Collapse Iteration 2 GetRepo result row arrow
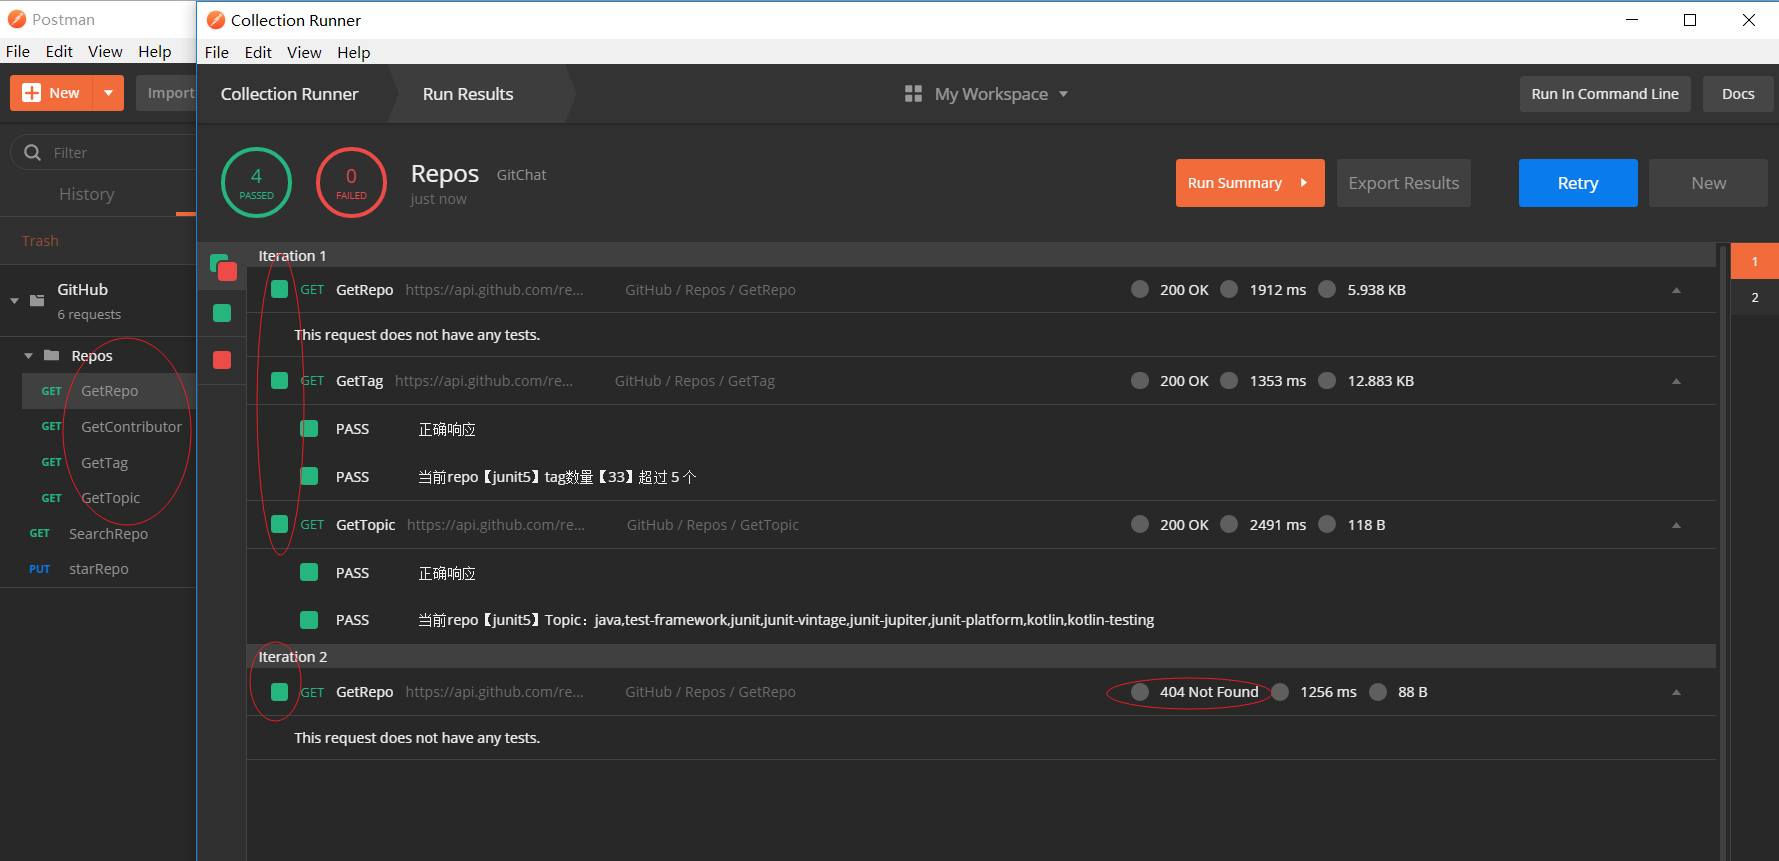 click(1676, 692)
